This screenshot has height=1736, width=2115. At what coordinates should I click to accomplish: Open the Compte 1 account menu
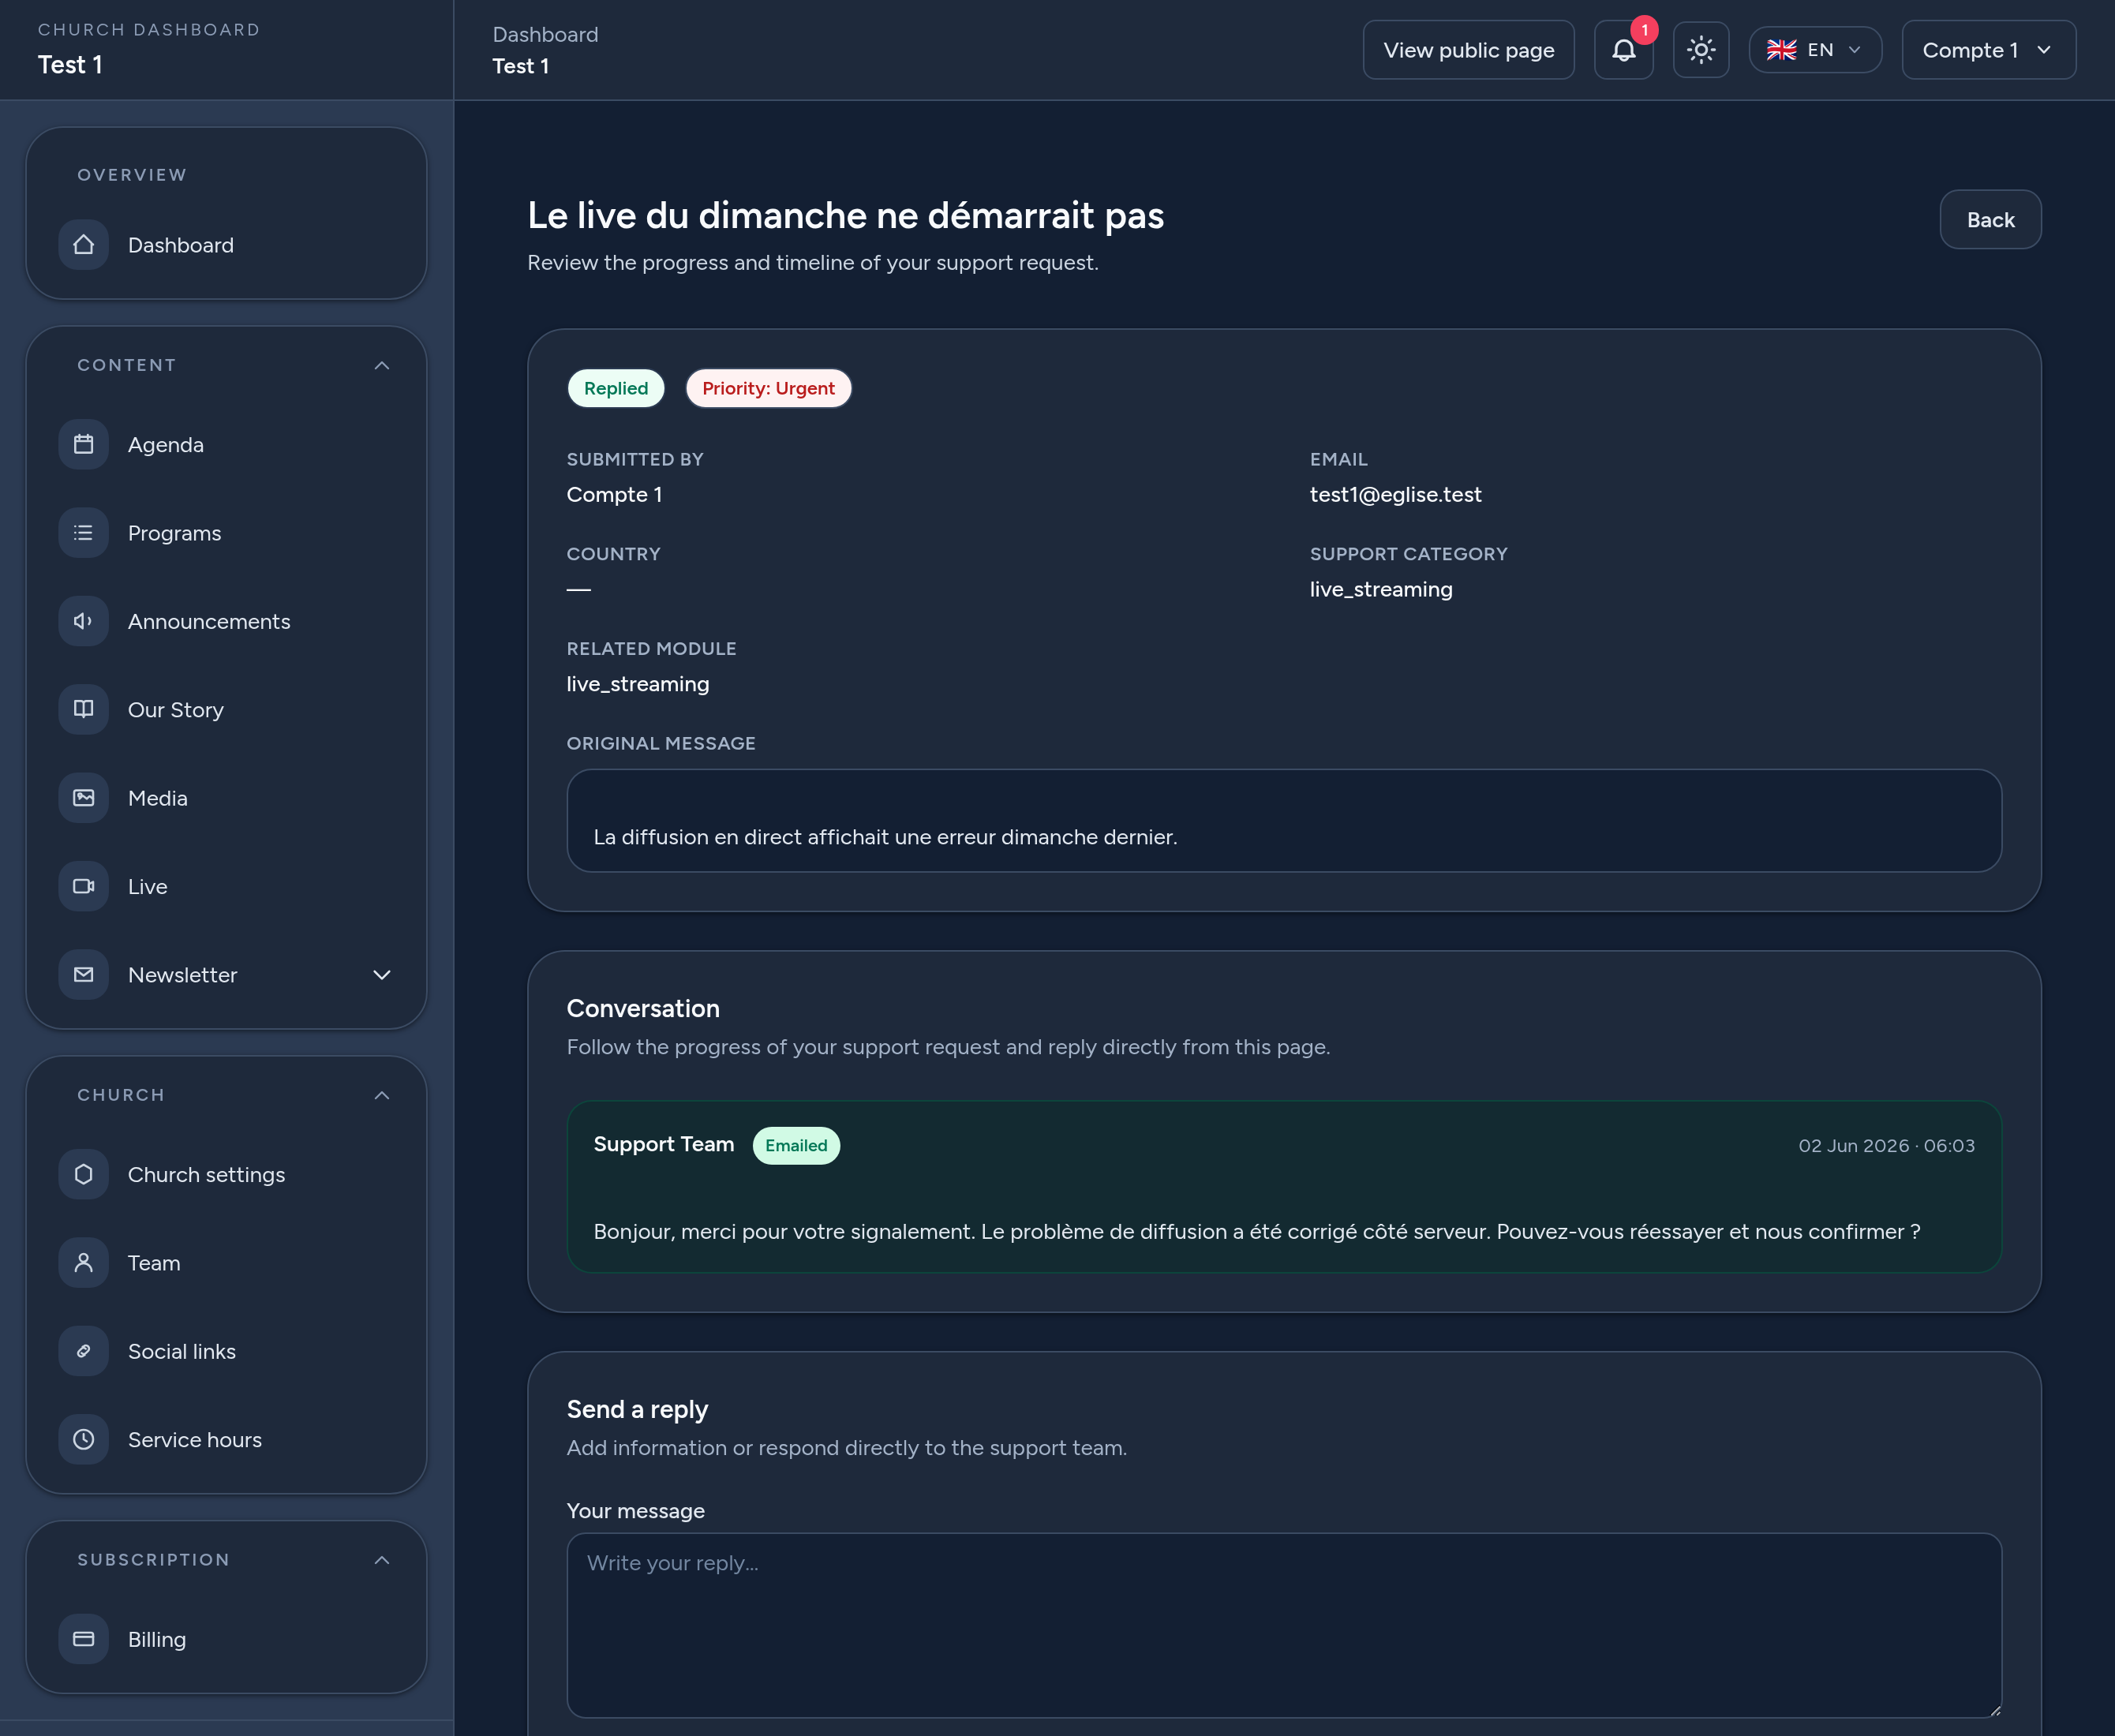click(x=1988, y=50)
